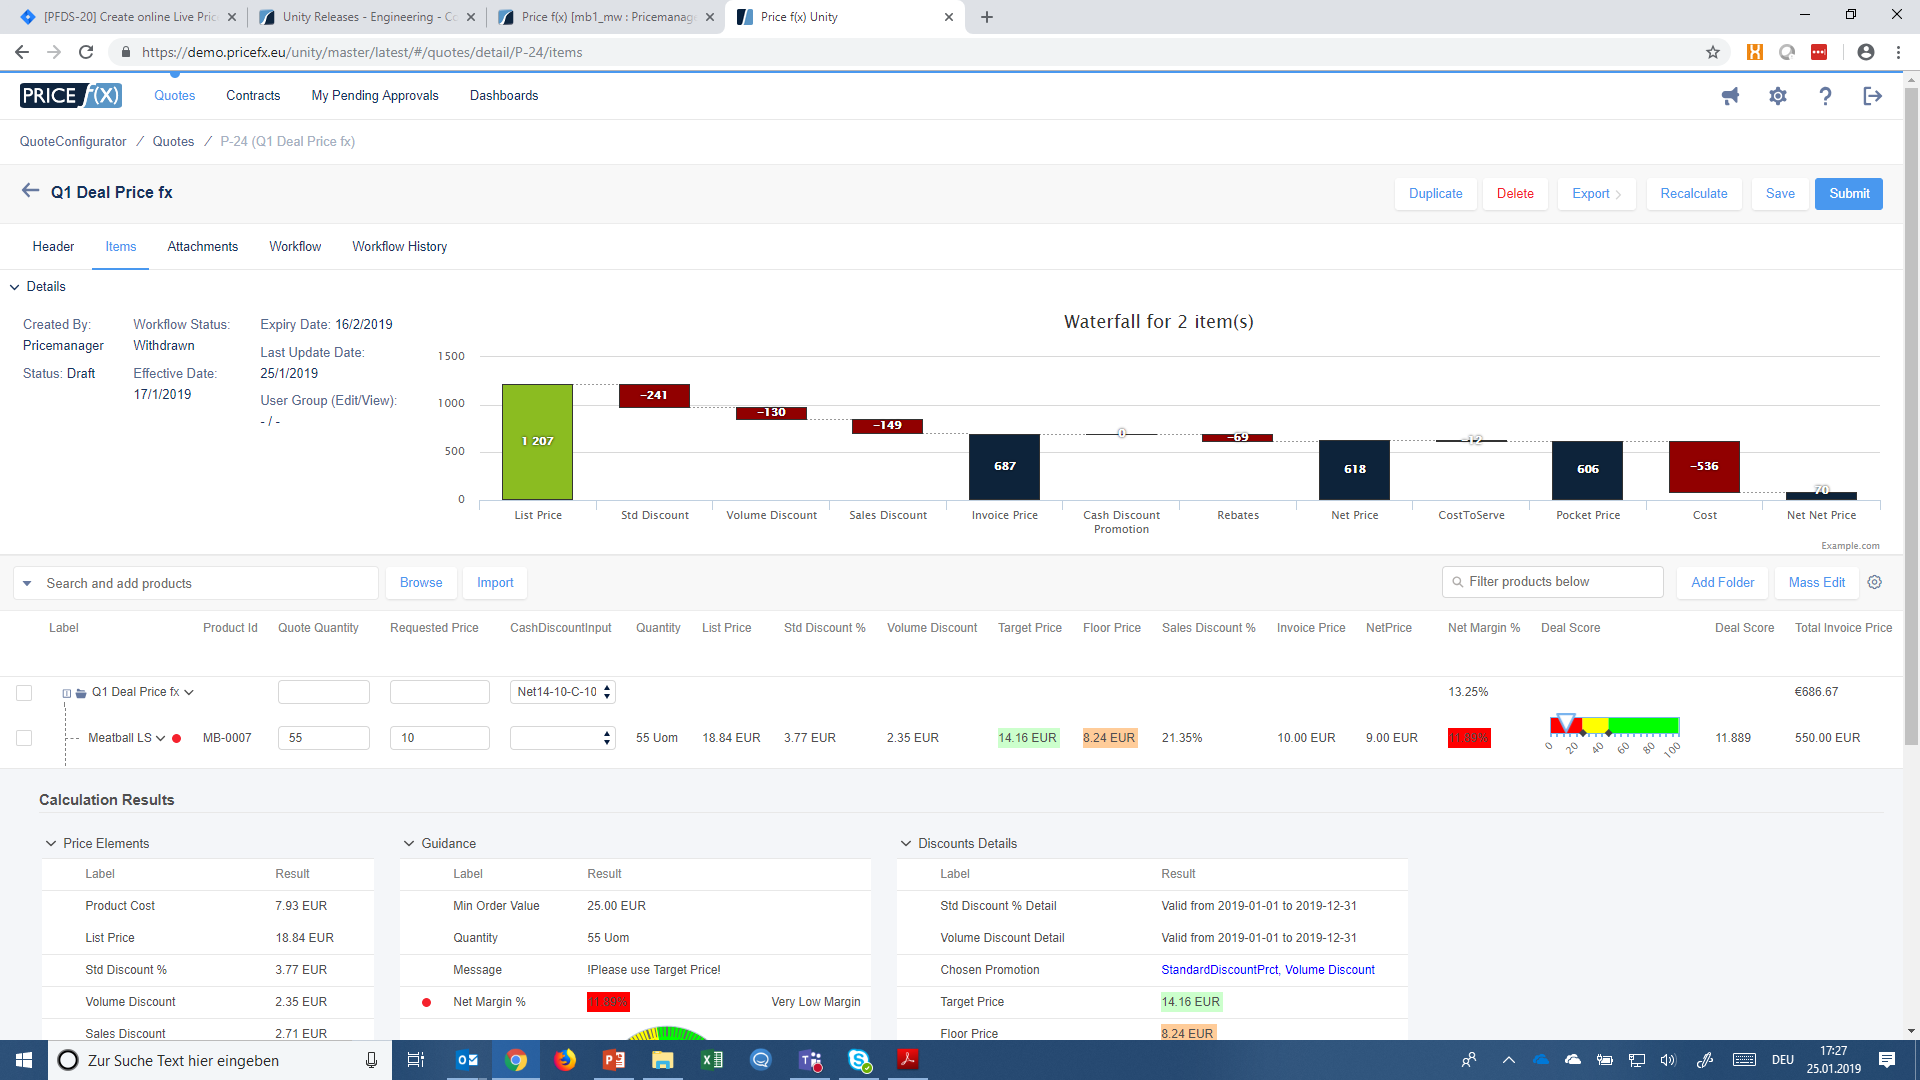Open column settings gear next to Mass Edit

pos(1875,582)
